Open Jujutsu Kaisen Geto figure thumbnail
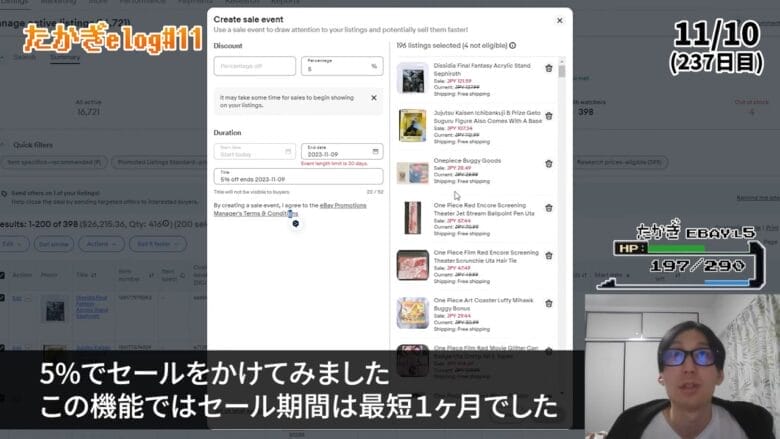This screenshot has height=439, width=780. coord(412,125)
